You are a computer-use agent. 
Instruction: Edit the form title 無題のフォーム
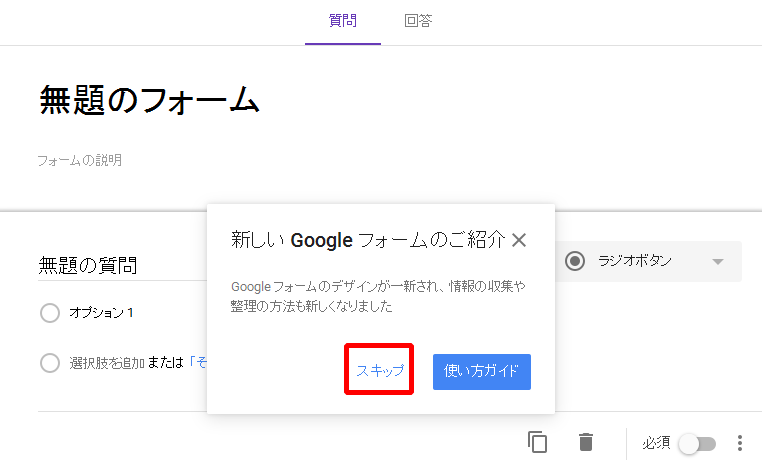[149, 100]
